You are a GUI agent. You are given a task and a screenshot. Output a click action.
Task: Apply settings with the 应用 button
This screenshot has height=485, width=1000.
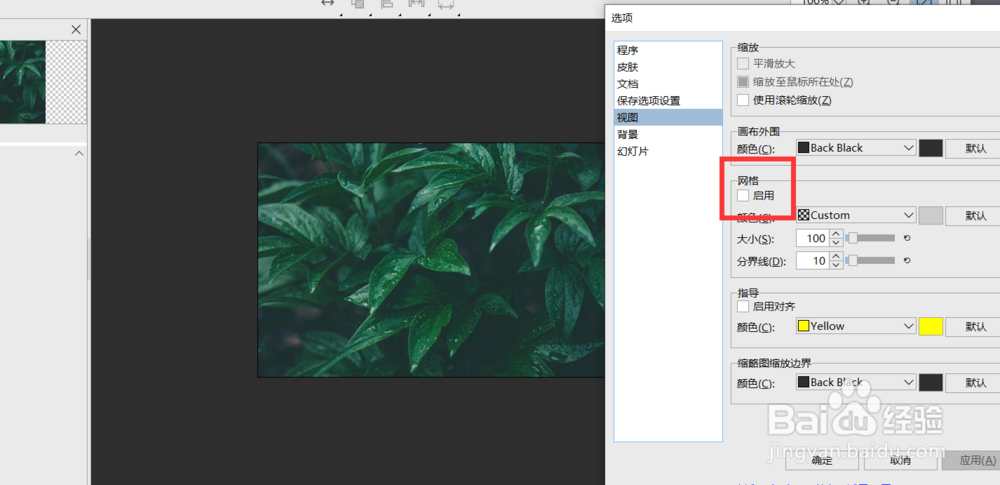971,460
